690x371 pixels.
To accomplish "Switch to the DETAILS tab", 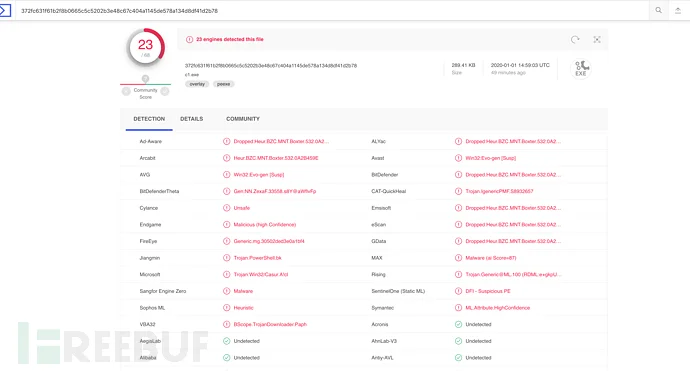I will point(191,119).
